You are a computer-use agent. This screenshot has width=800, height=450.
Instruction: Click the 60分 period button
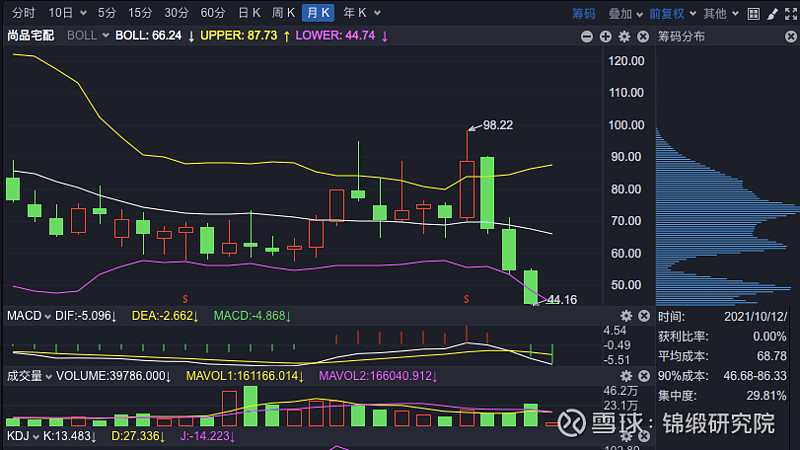[x=212, y=13]
